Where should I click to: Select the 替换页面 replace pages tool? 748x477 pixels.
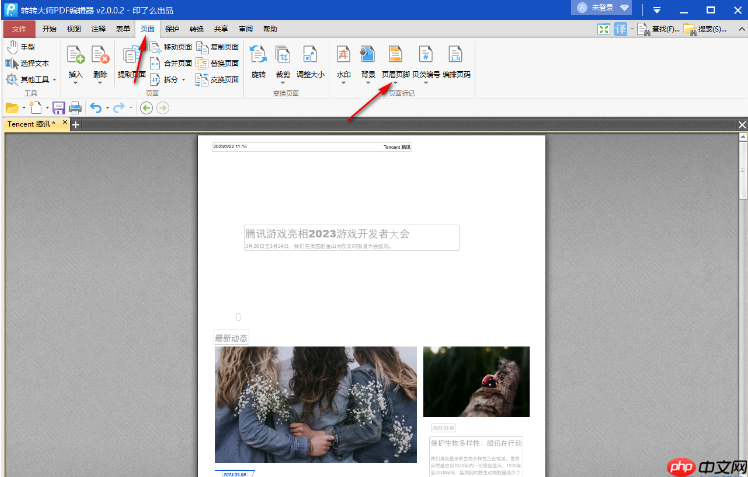click(218, 63)
